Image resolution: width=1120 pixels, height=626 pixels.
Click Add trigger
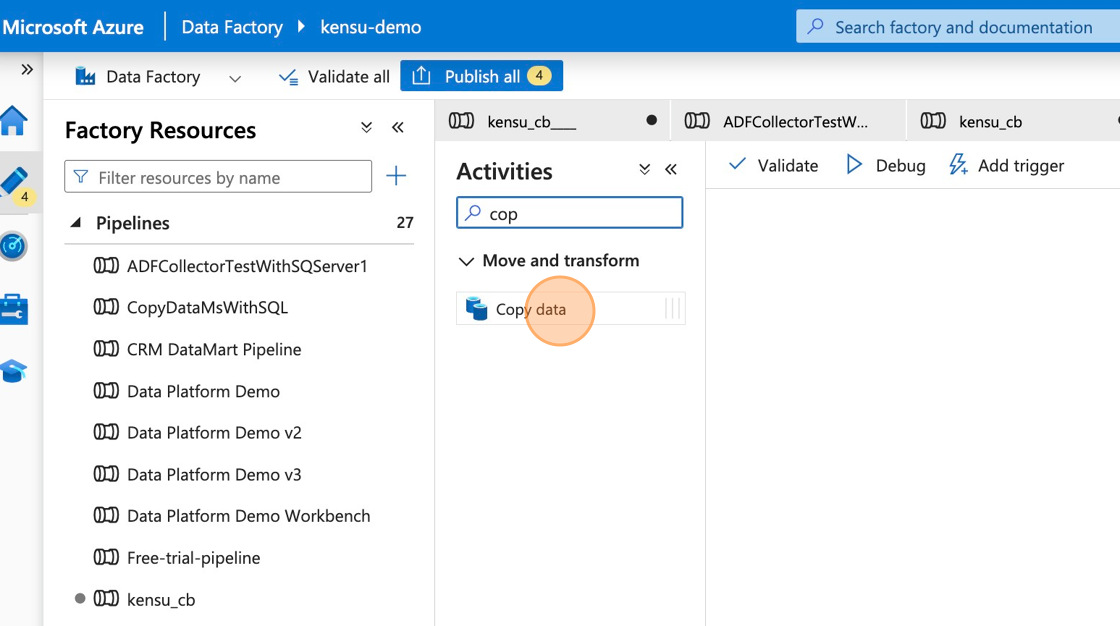(1006, 166)
